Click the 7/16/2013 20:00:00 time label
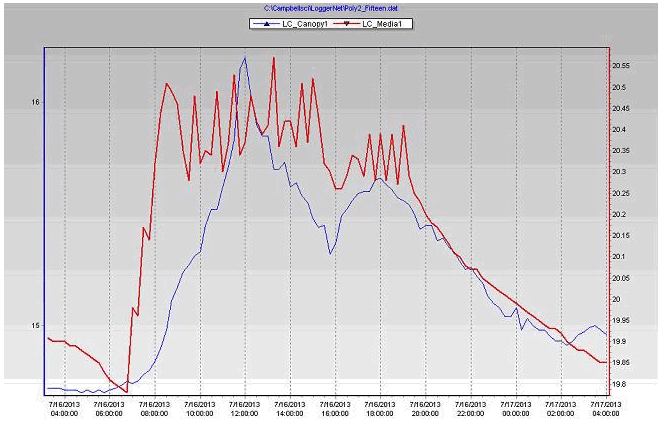Screen dimensions: 664x425 (x=426, y=409)
